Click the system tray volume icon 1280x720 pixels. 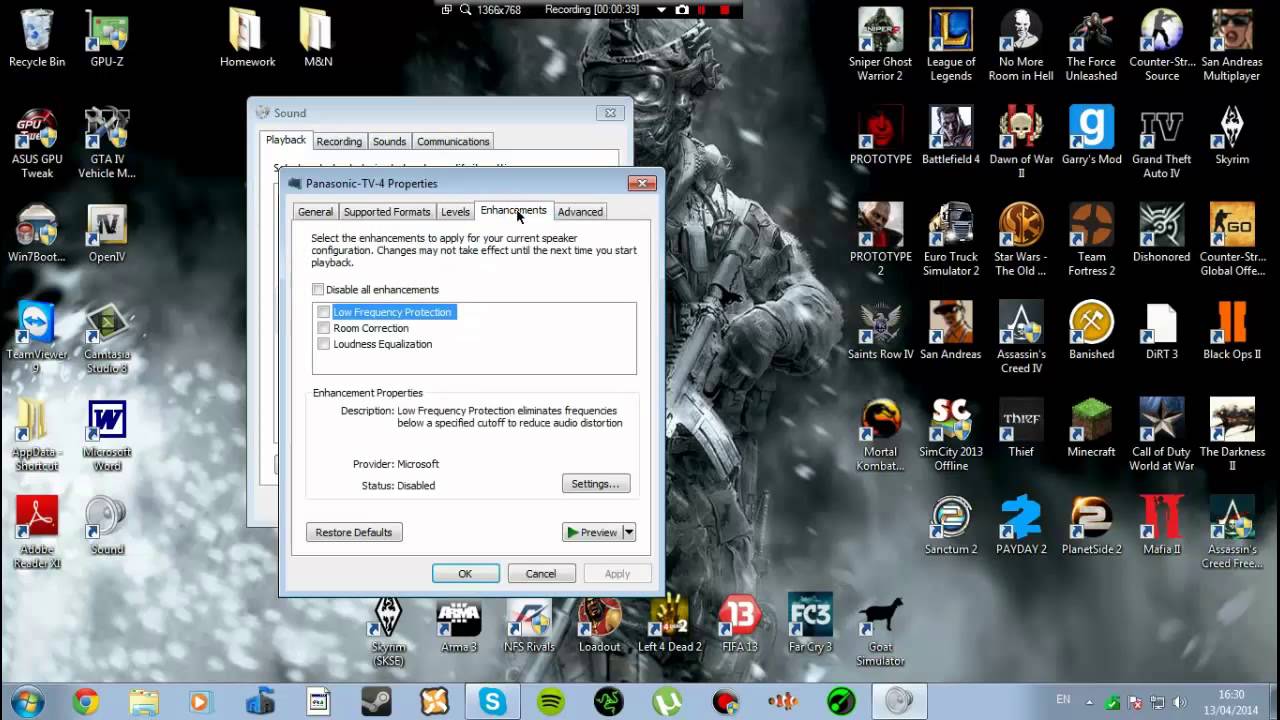pos(1179,702)
